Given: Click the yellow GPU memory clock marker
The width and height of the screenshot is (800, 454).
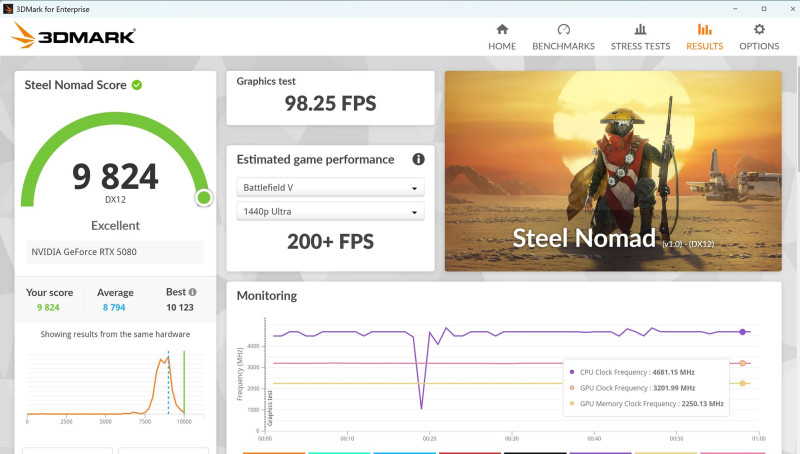Looking at the screenshot, I should (x=742, y=383).
